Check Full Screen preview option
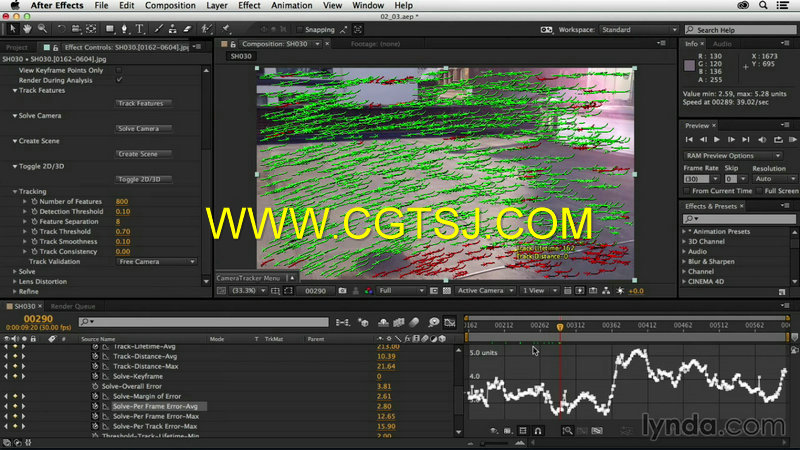The image size is (800, 450). pyautogui.click(x=759, y=191)
